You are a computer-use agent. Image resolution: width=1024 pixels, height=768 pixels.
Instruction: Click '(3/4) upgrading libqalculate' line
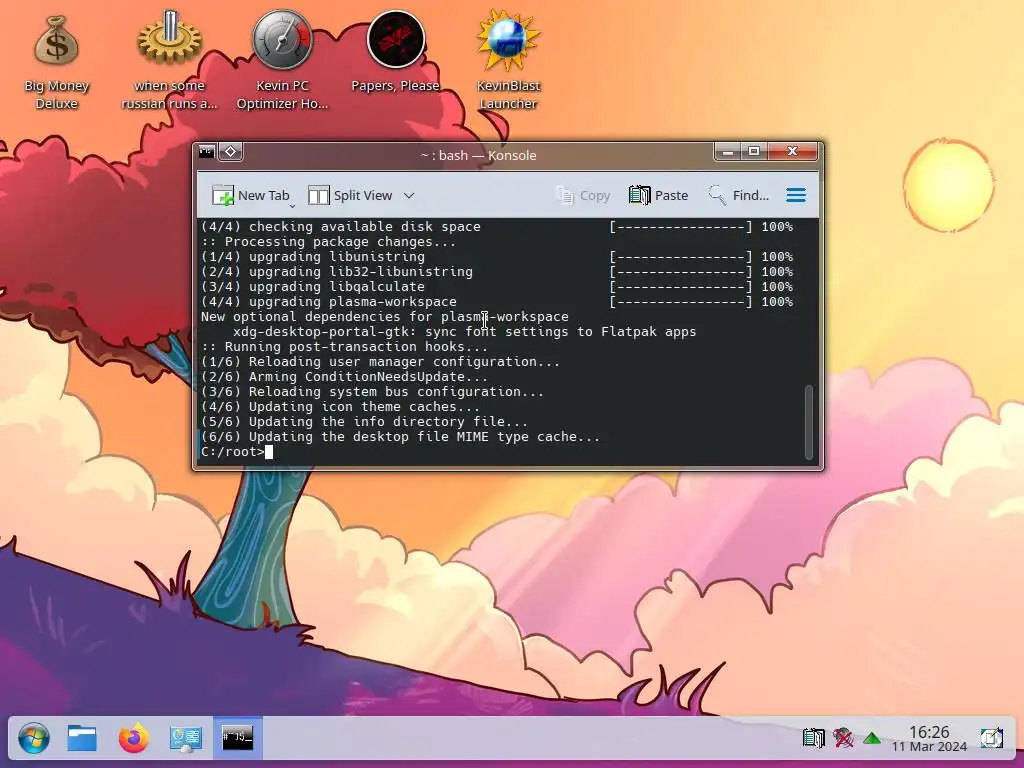pyautogui.click(x=312, y=287)
